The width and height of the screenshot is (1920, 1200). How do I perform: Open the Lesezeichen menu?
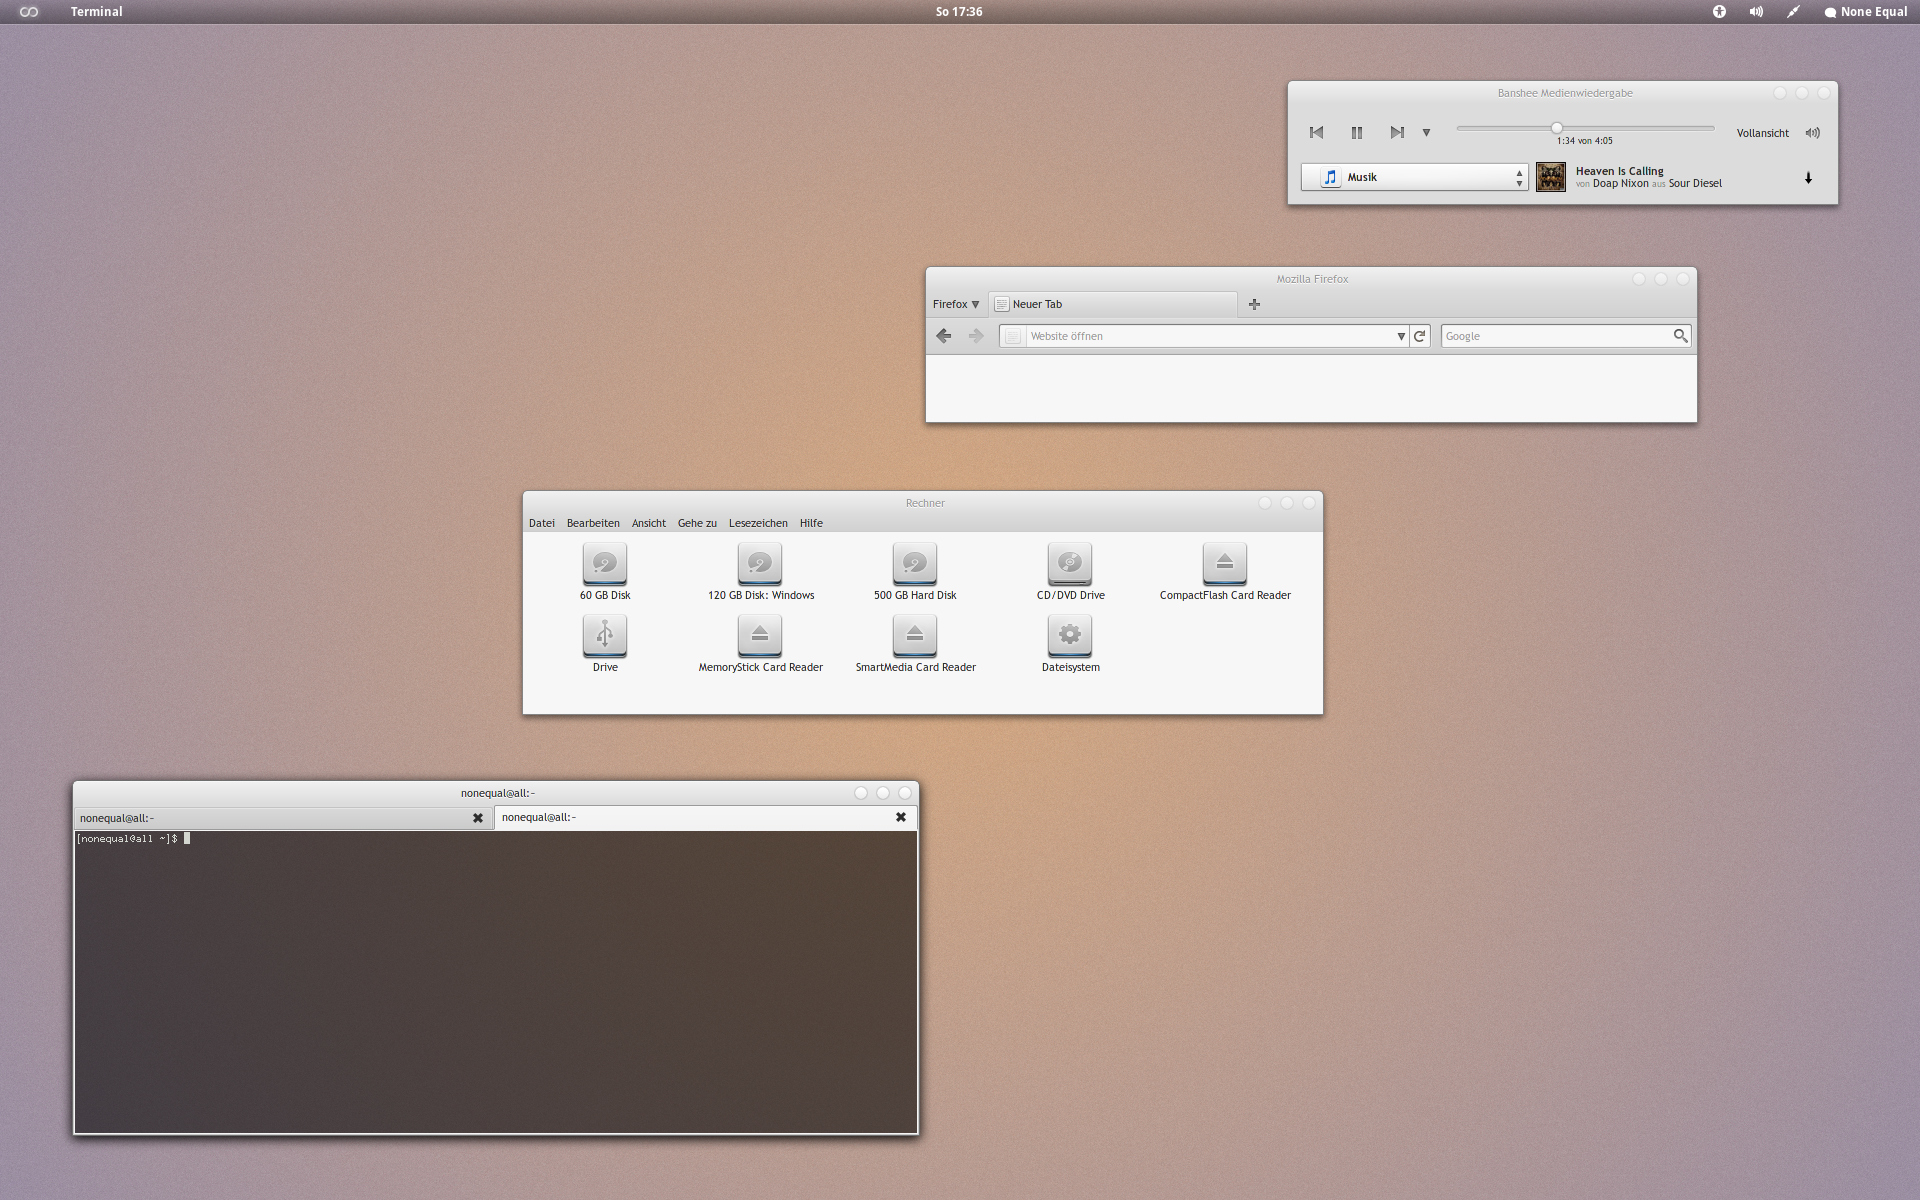758,523
